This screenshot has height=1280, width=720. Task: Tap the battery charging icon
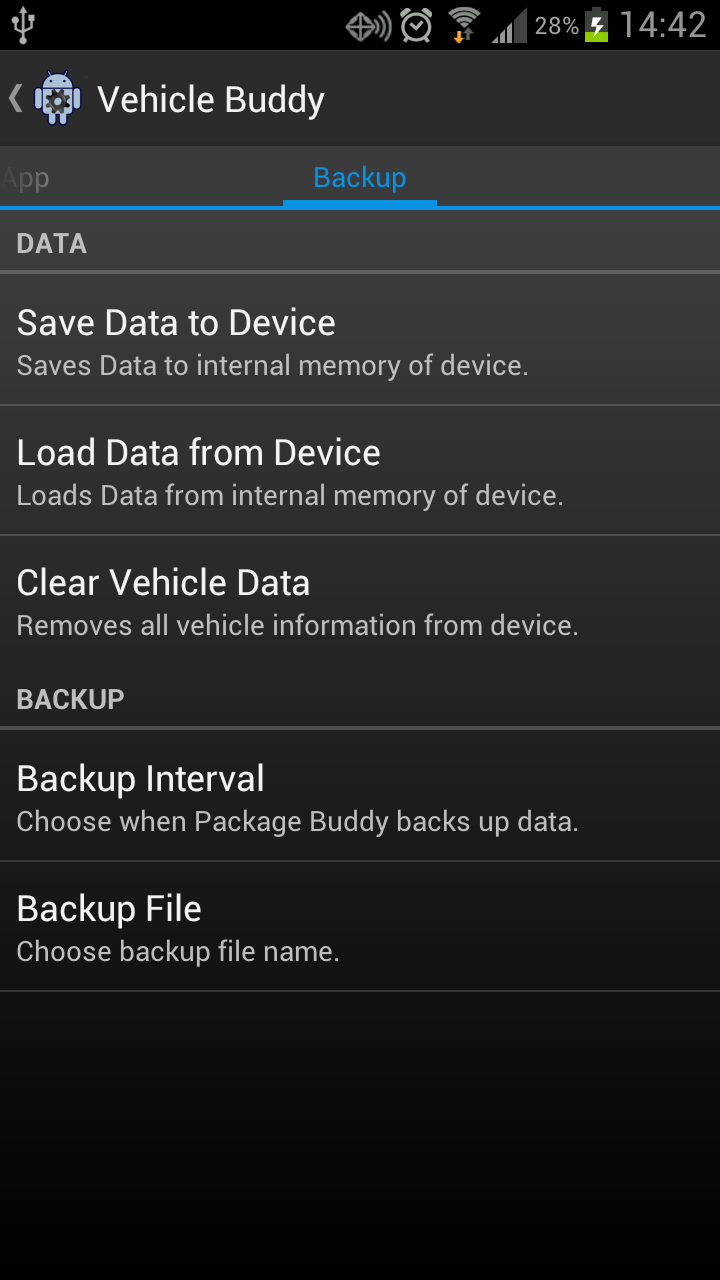(596, 25)
